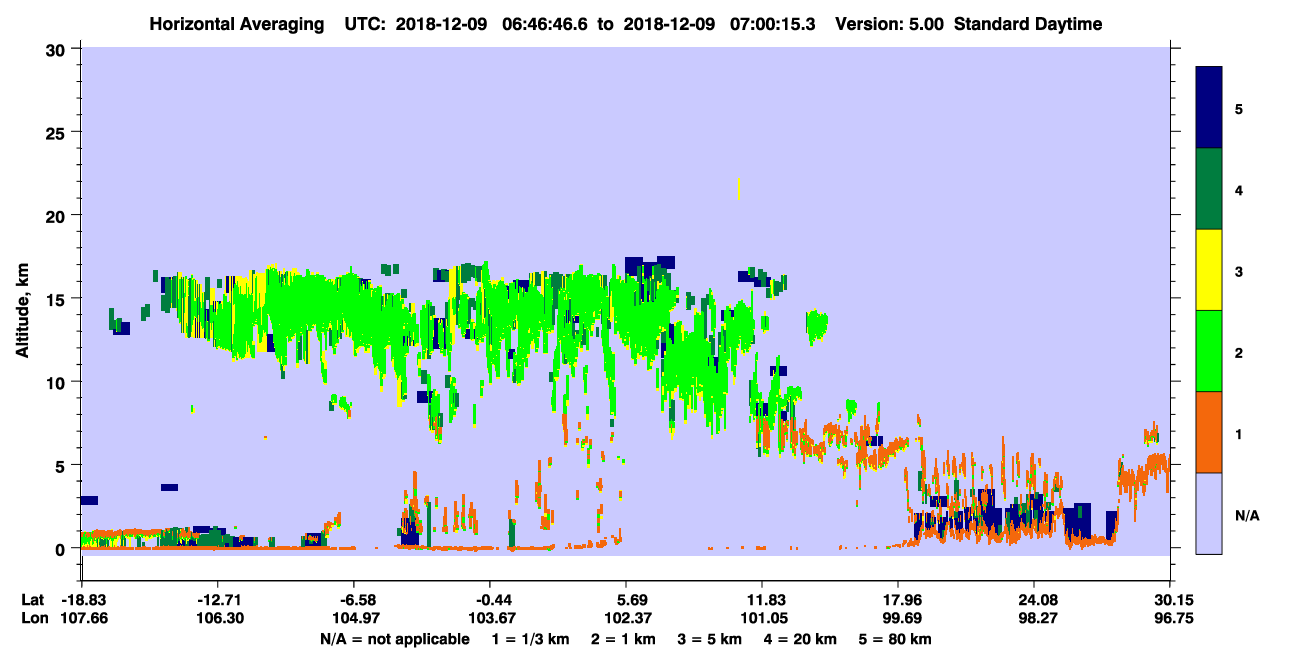
Task: Click the 'N/A = not applicable' legend note
Action: [395, 639]
